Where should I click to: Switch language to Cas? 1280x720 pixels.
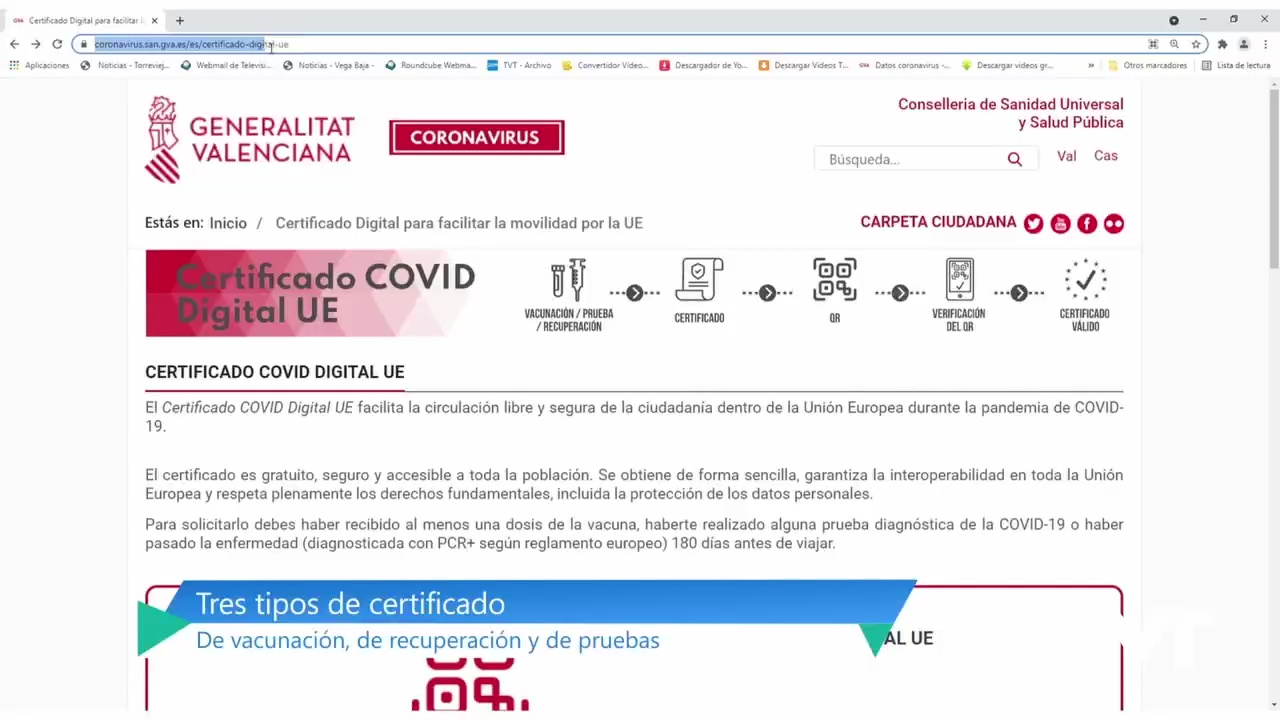[1106, 156]
